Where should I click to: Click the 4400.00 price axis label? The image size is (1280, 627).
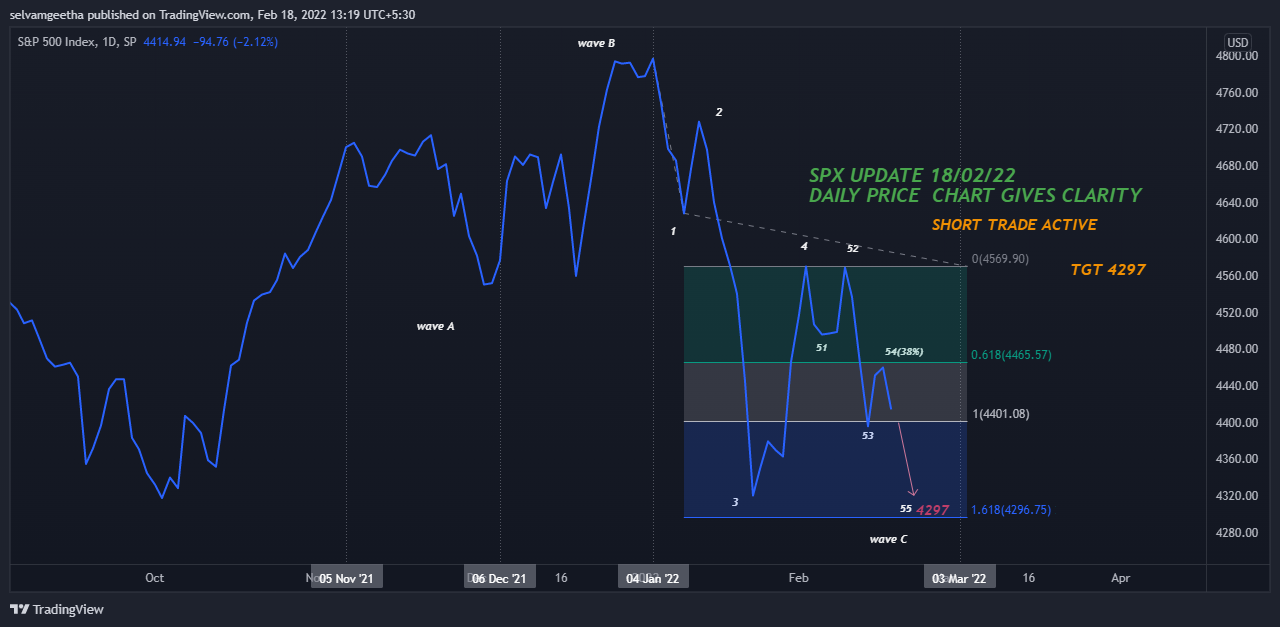pos(1235,422)
